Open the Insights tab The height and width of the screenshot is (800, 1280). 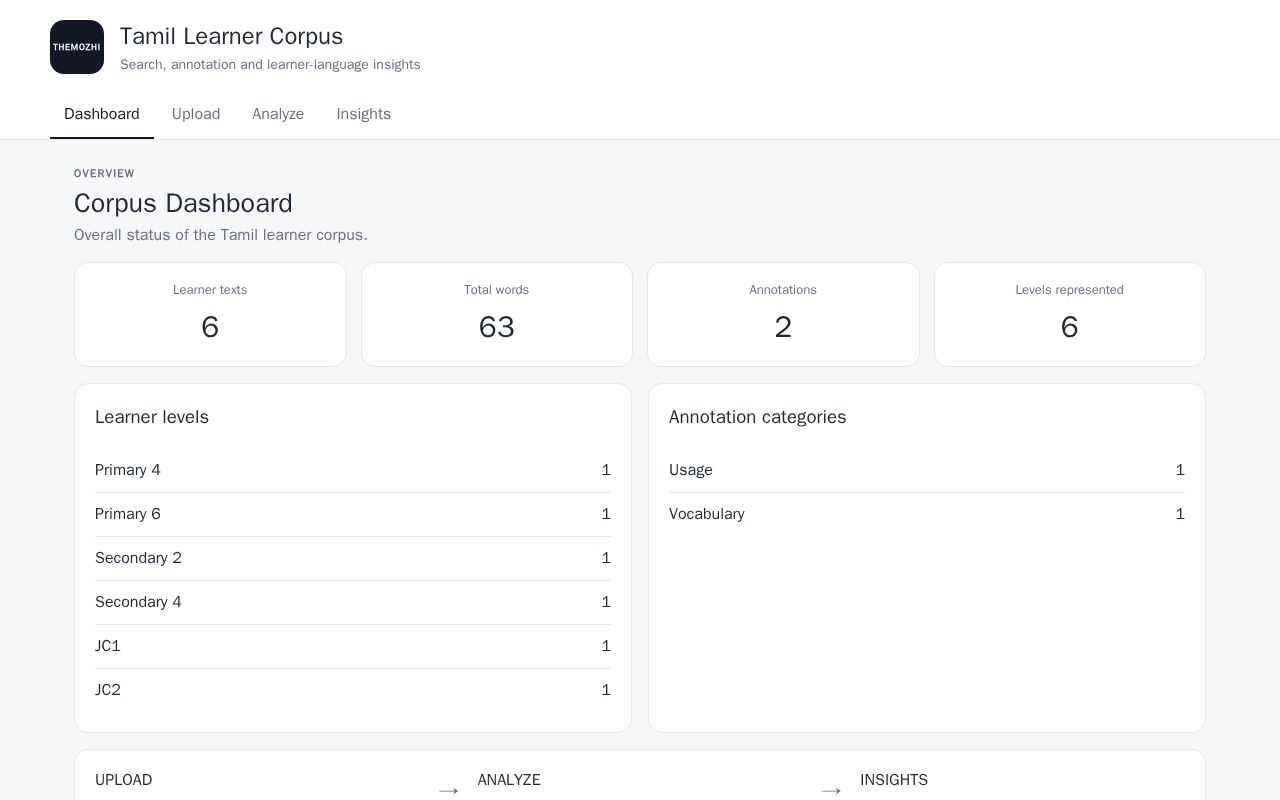364,114
